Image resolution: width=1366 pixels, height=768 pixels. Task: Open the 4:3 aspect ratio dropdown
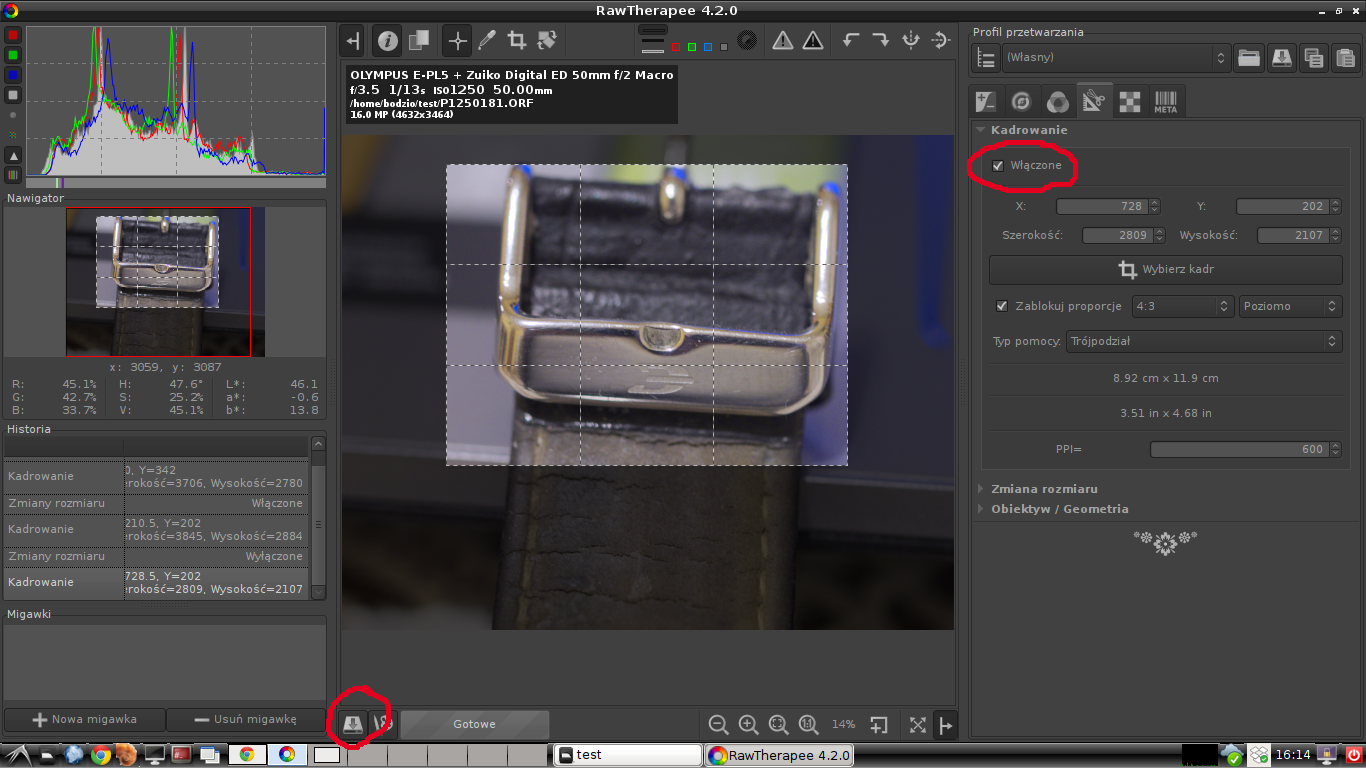[1182, 307]
